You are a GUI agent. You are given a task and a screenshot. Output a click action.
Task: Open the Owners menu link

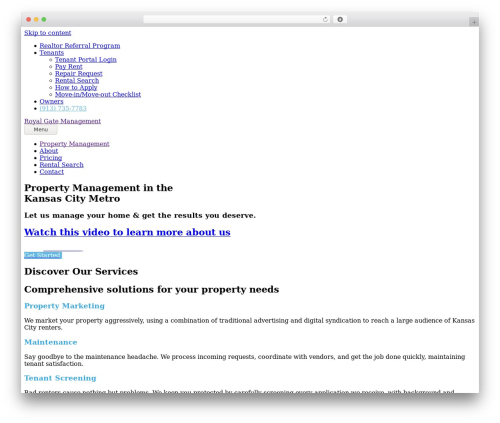tap(51, 102)
